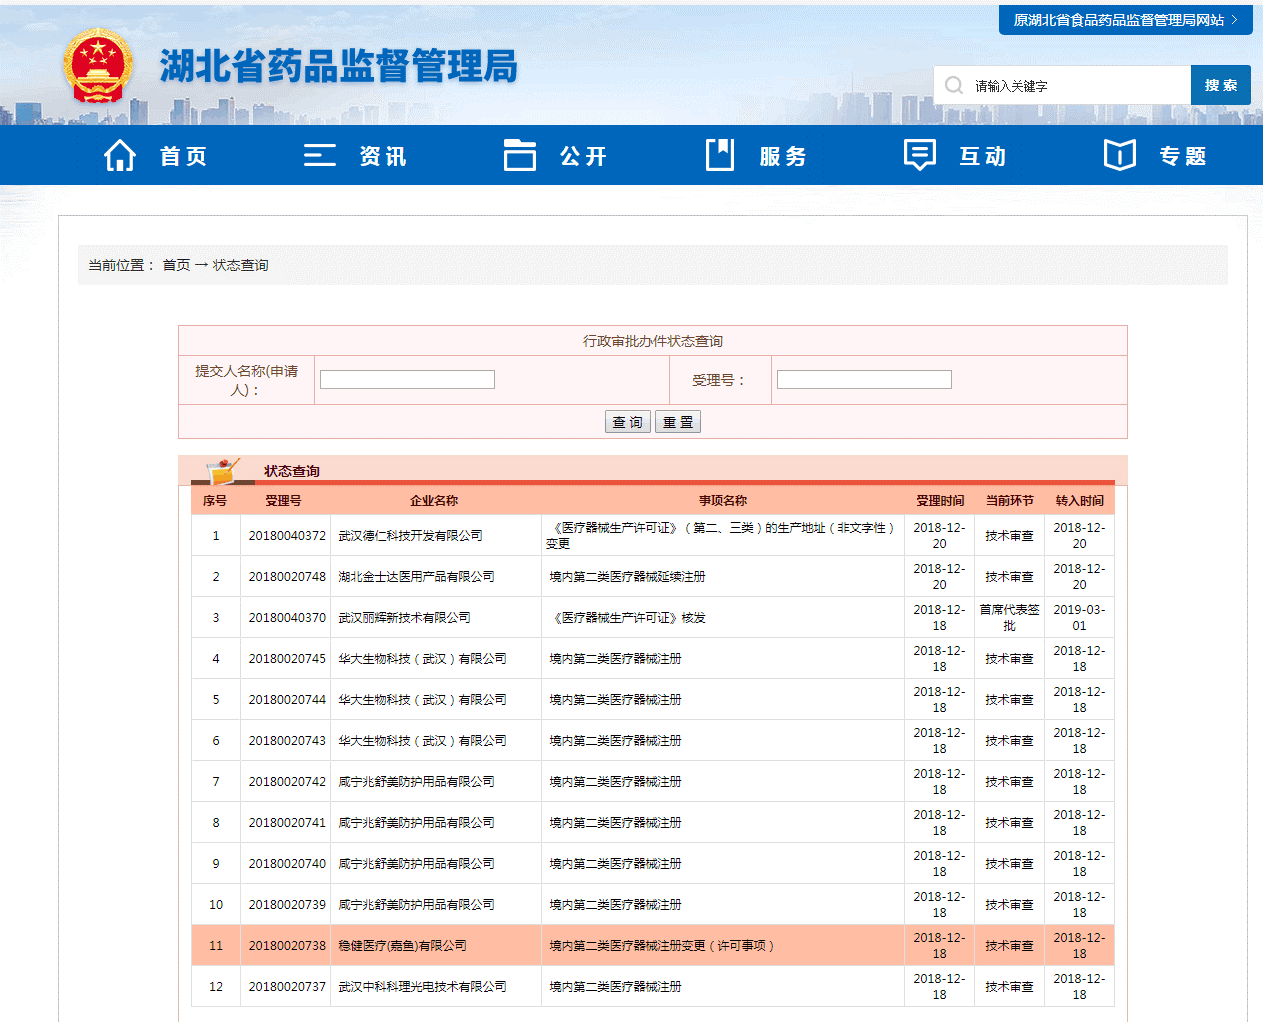1263x1022 pixels.
Task: Click the magnifier icon in search box
Action: [954, 86]
